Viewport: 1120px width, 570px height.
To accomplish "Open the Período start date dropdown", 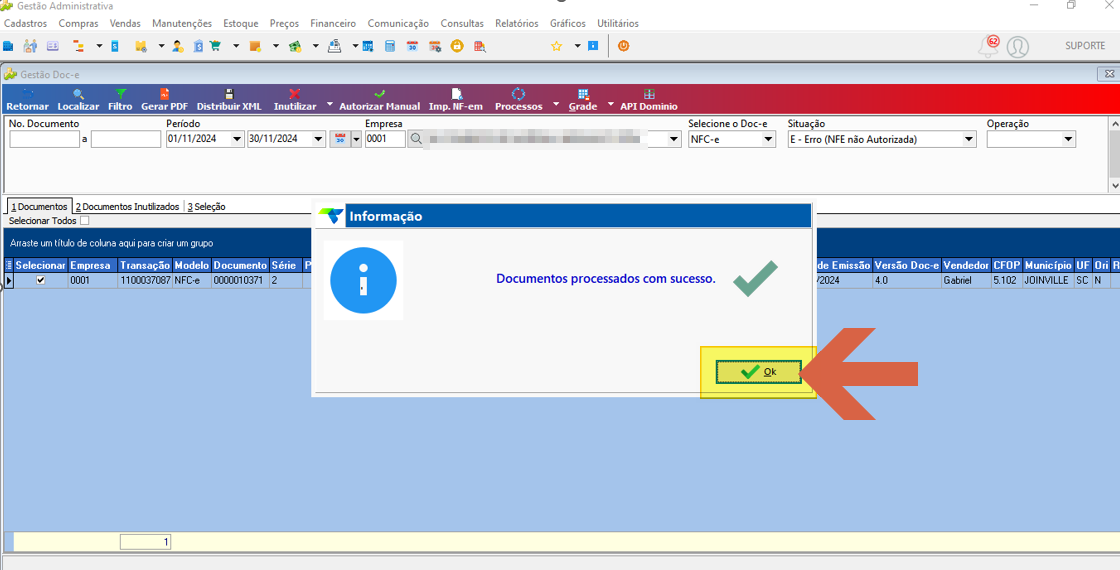I will (x=237, y=140).
